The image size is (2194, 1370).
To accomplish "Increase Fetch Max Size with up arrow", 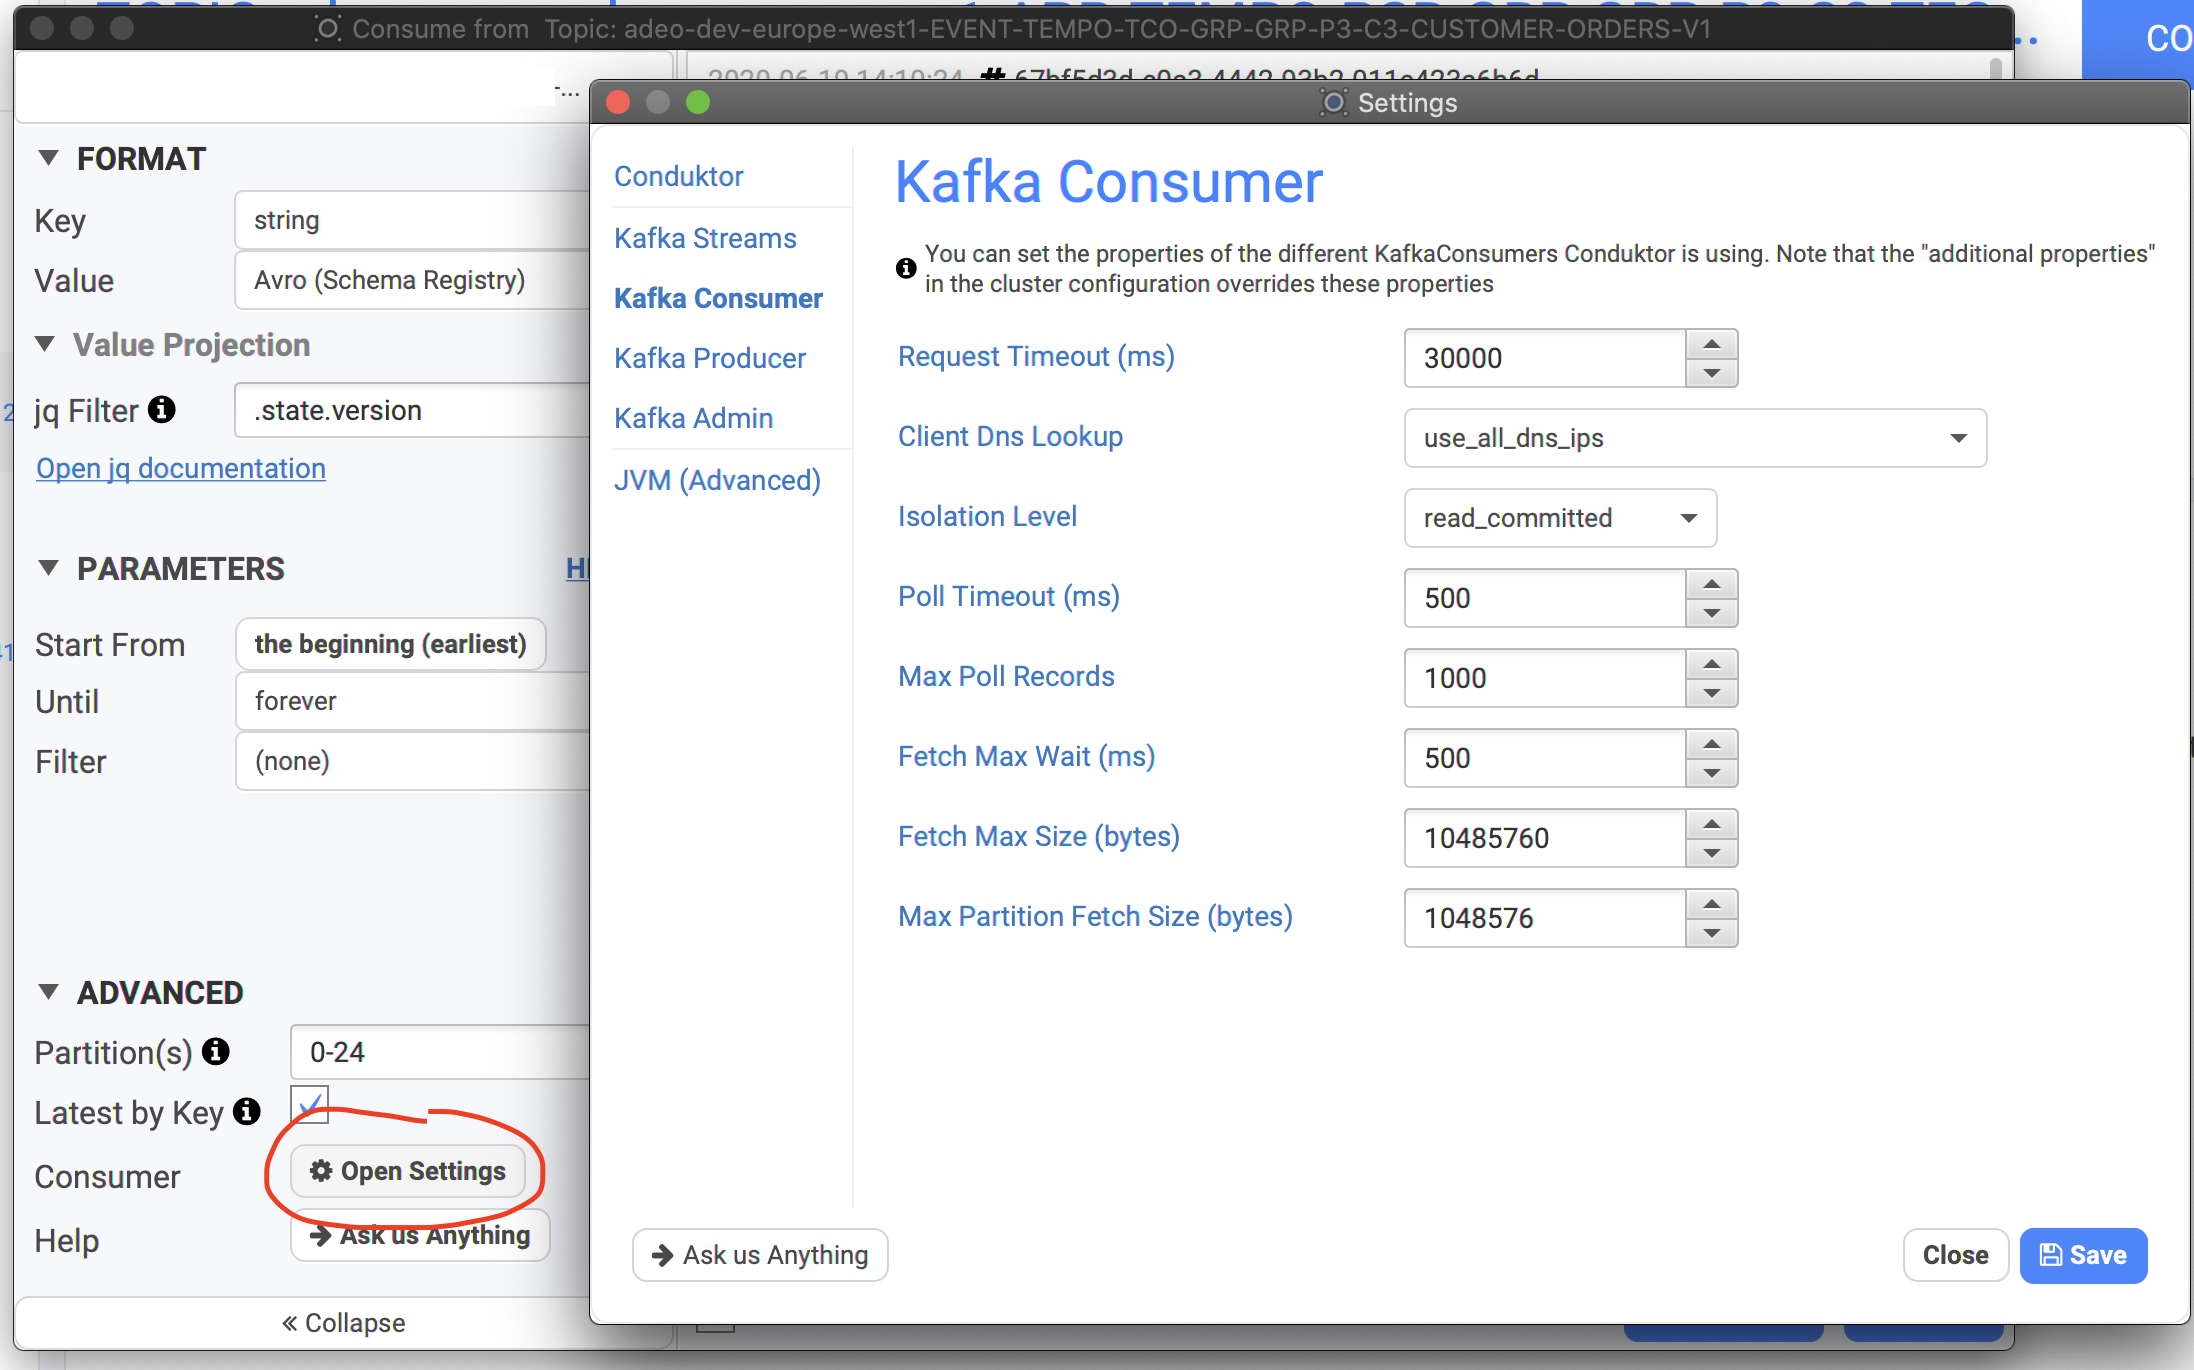I will (1712, 824).
